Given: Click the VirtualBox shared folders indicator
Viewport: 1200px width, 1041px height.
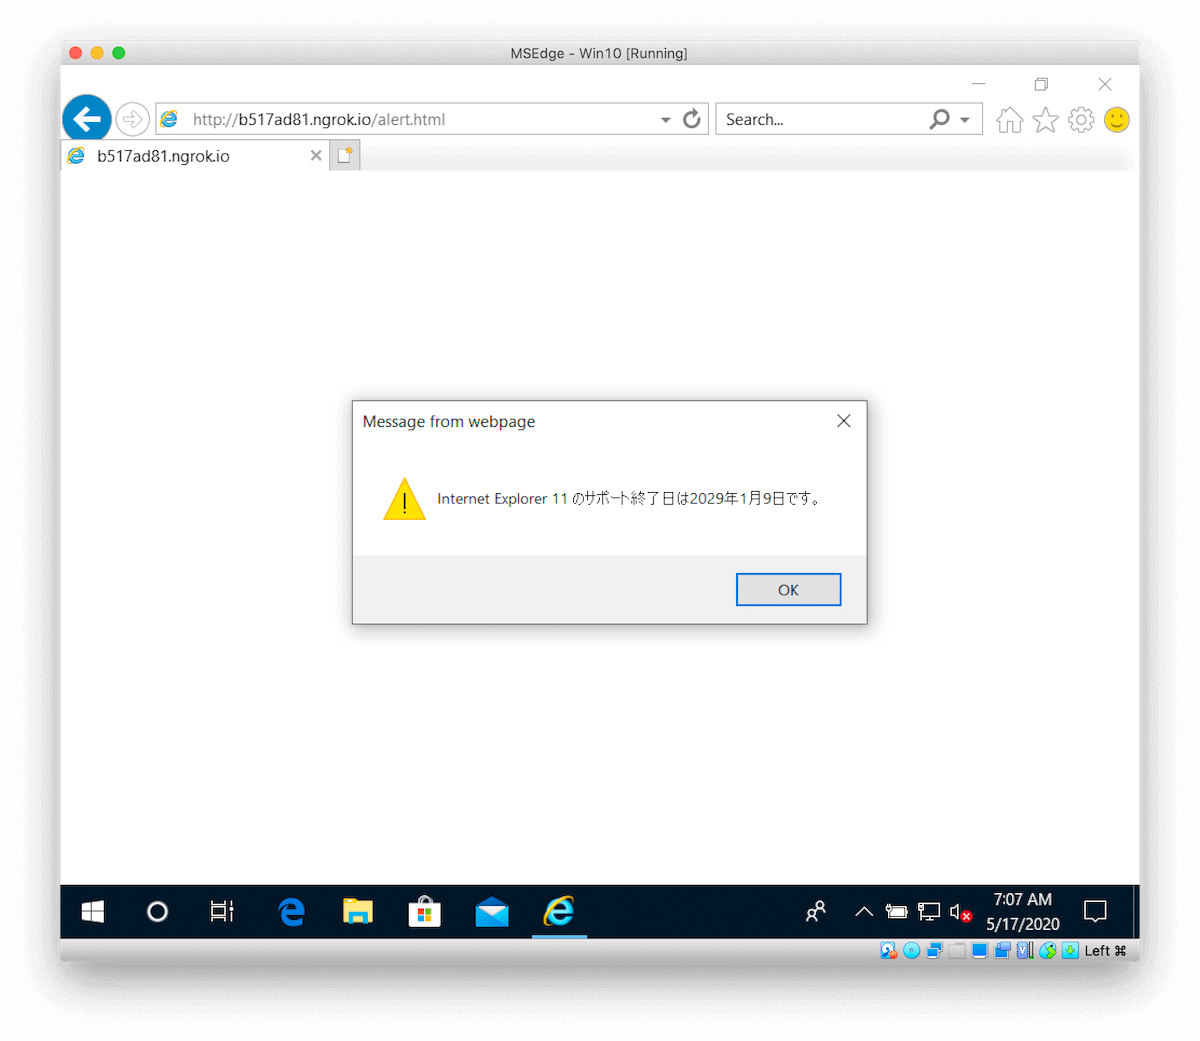Looking at the screenshot, I should 957,950.
